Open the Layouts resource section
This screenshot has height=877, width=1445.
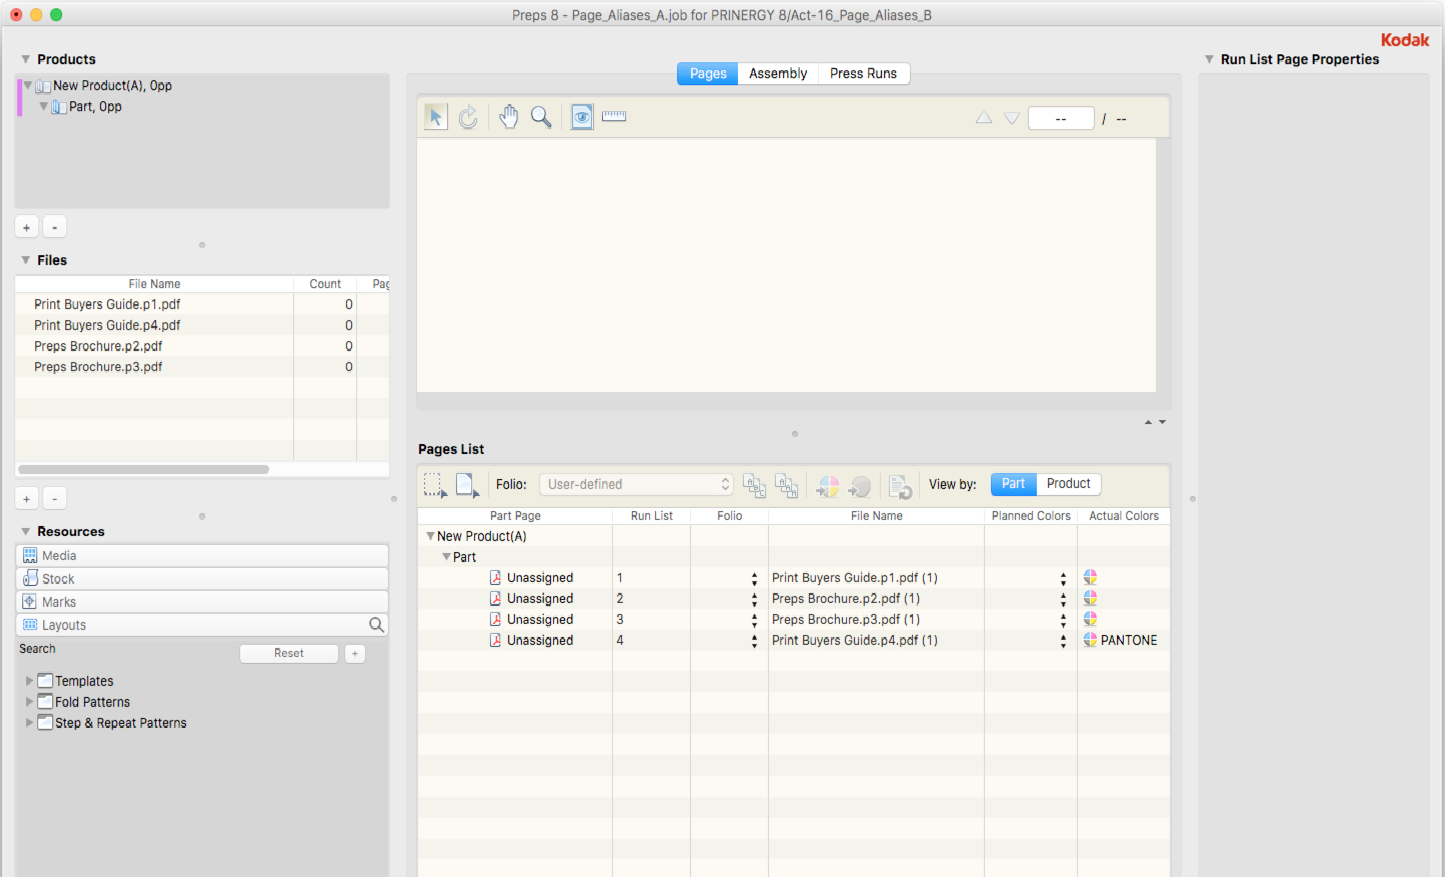click(x=202, y=625)
